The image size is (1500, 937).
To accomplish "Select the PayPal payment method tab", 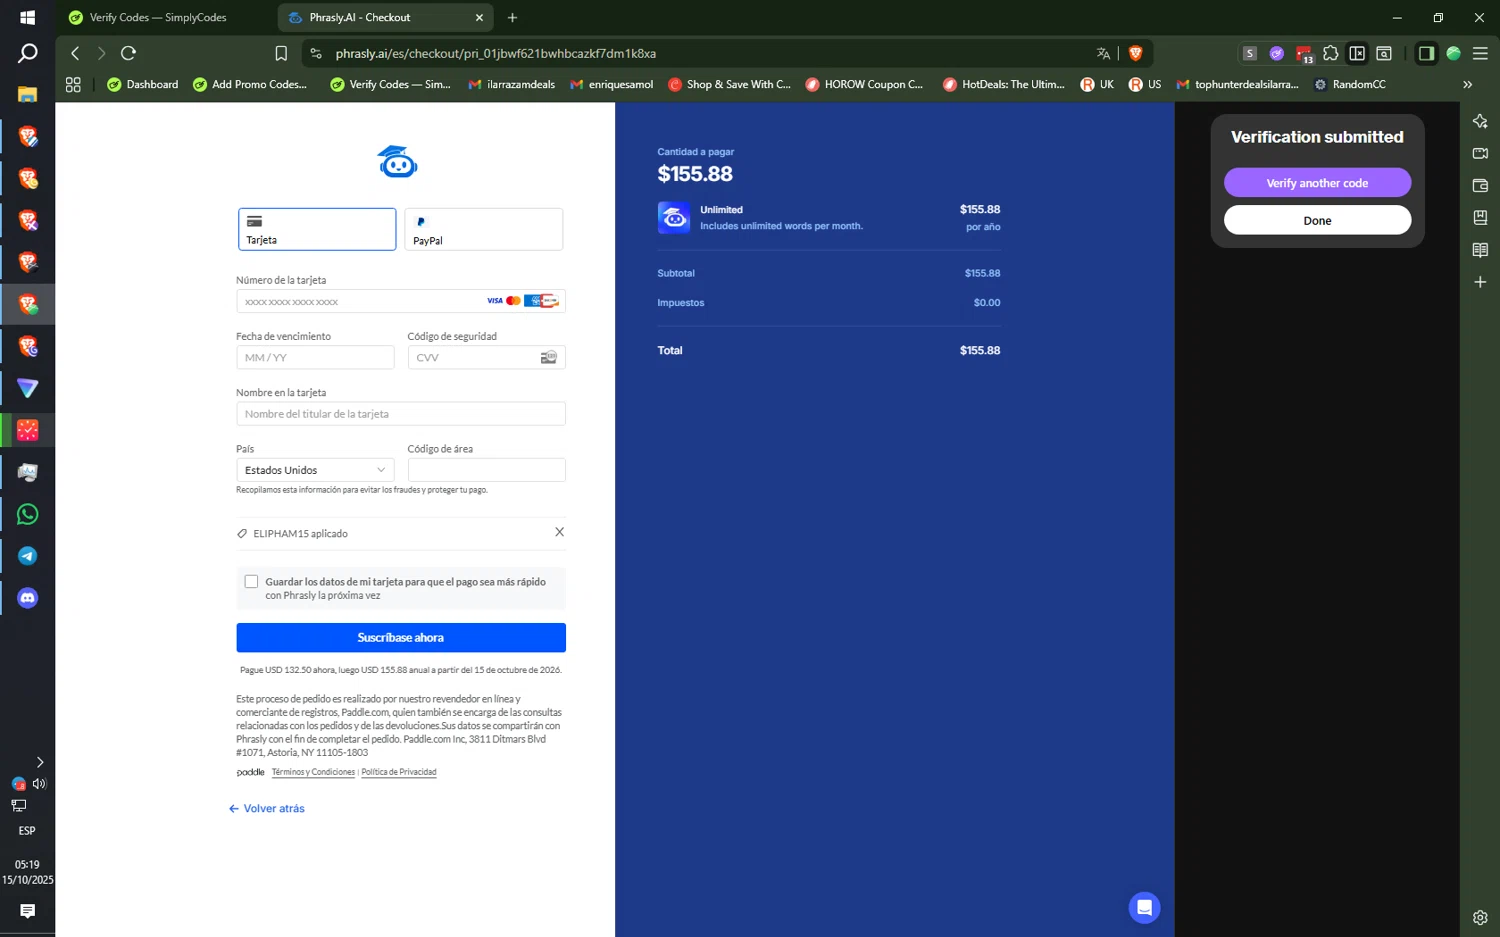I will click(484, 229).
